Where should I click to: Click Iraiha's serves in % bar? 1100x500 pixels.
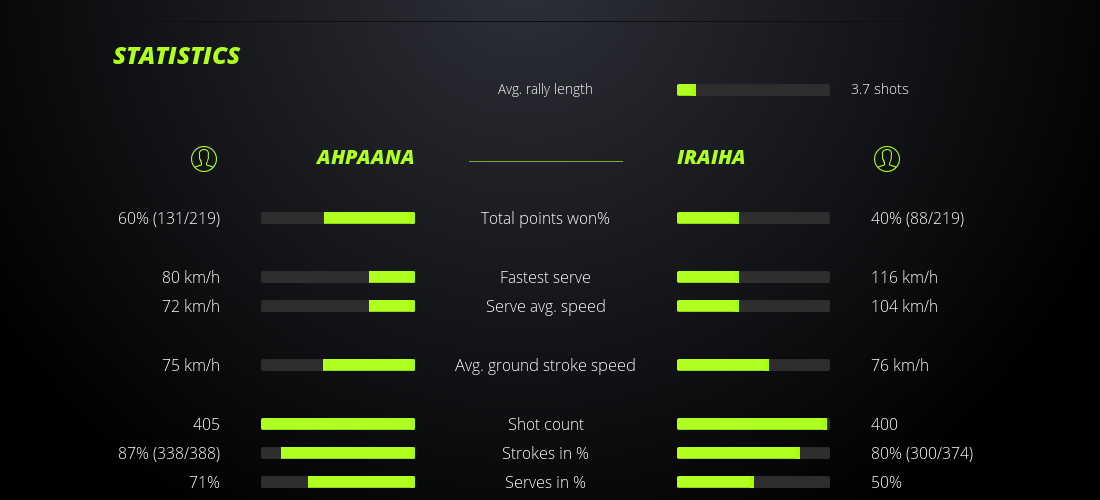pyautogui.click(x=753, y=482)
